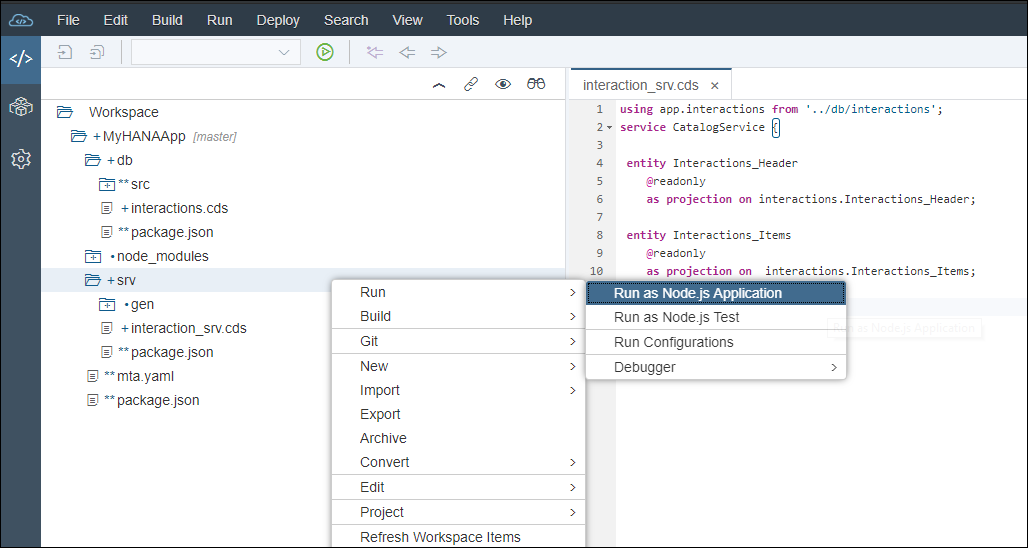Click CatalogService in editor line 2
The height and width of the screenshot is (548, 1028).
719,127
